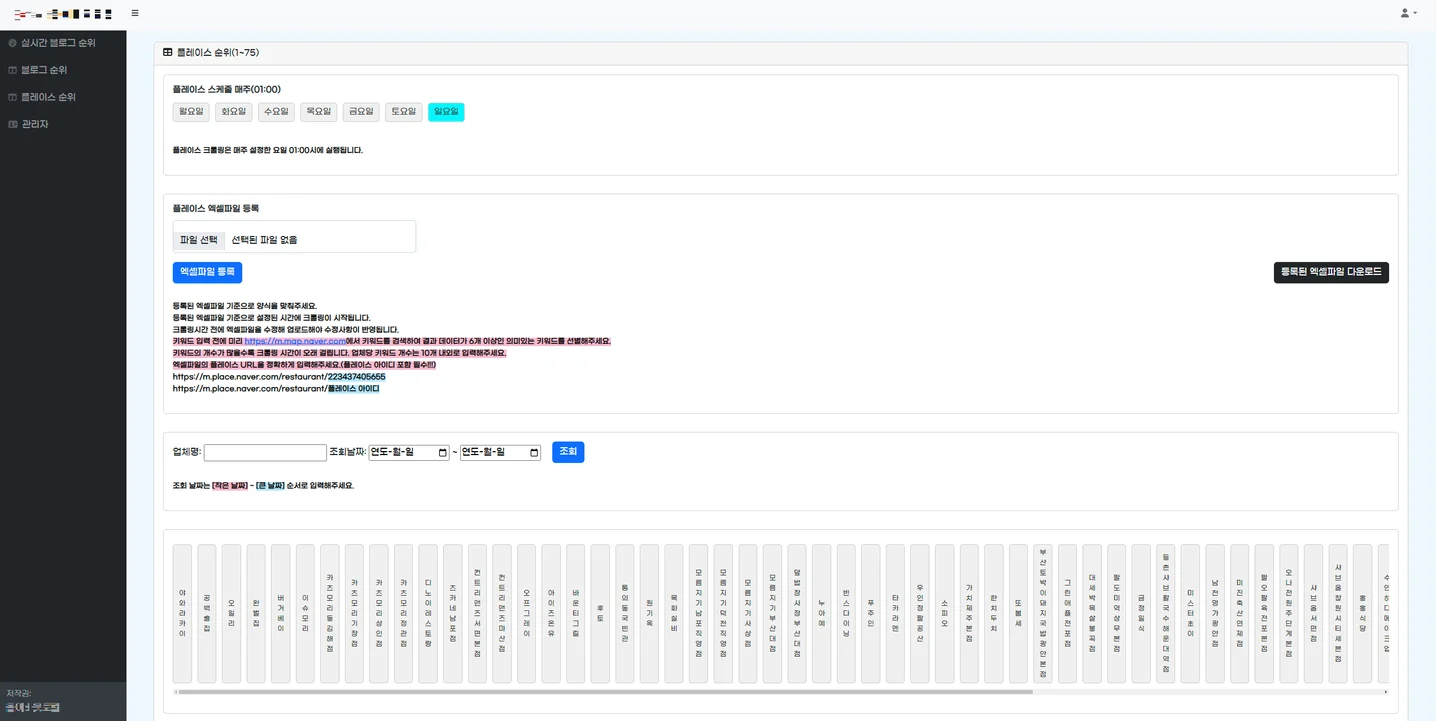The width and height of the screenshot is (1436, 721).
Task: Click the 파일 선택 file chooser button
Action: tap(199, 240)
